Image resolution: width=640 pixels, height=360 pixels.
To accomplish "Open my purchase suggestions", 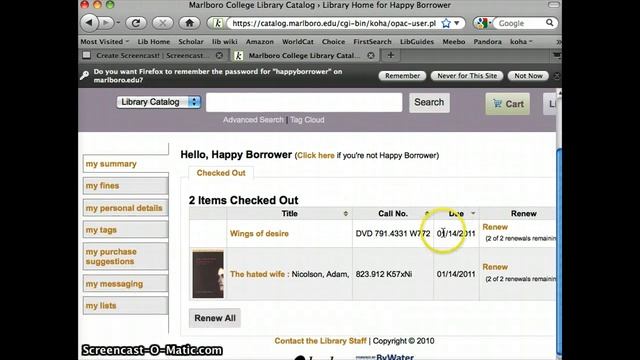I will tap(126, 256).
